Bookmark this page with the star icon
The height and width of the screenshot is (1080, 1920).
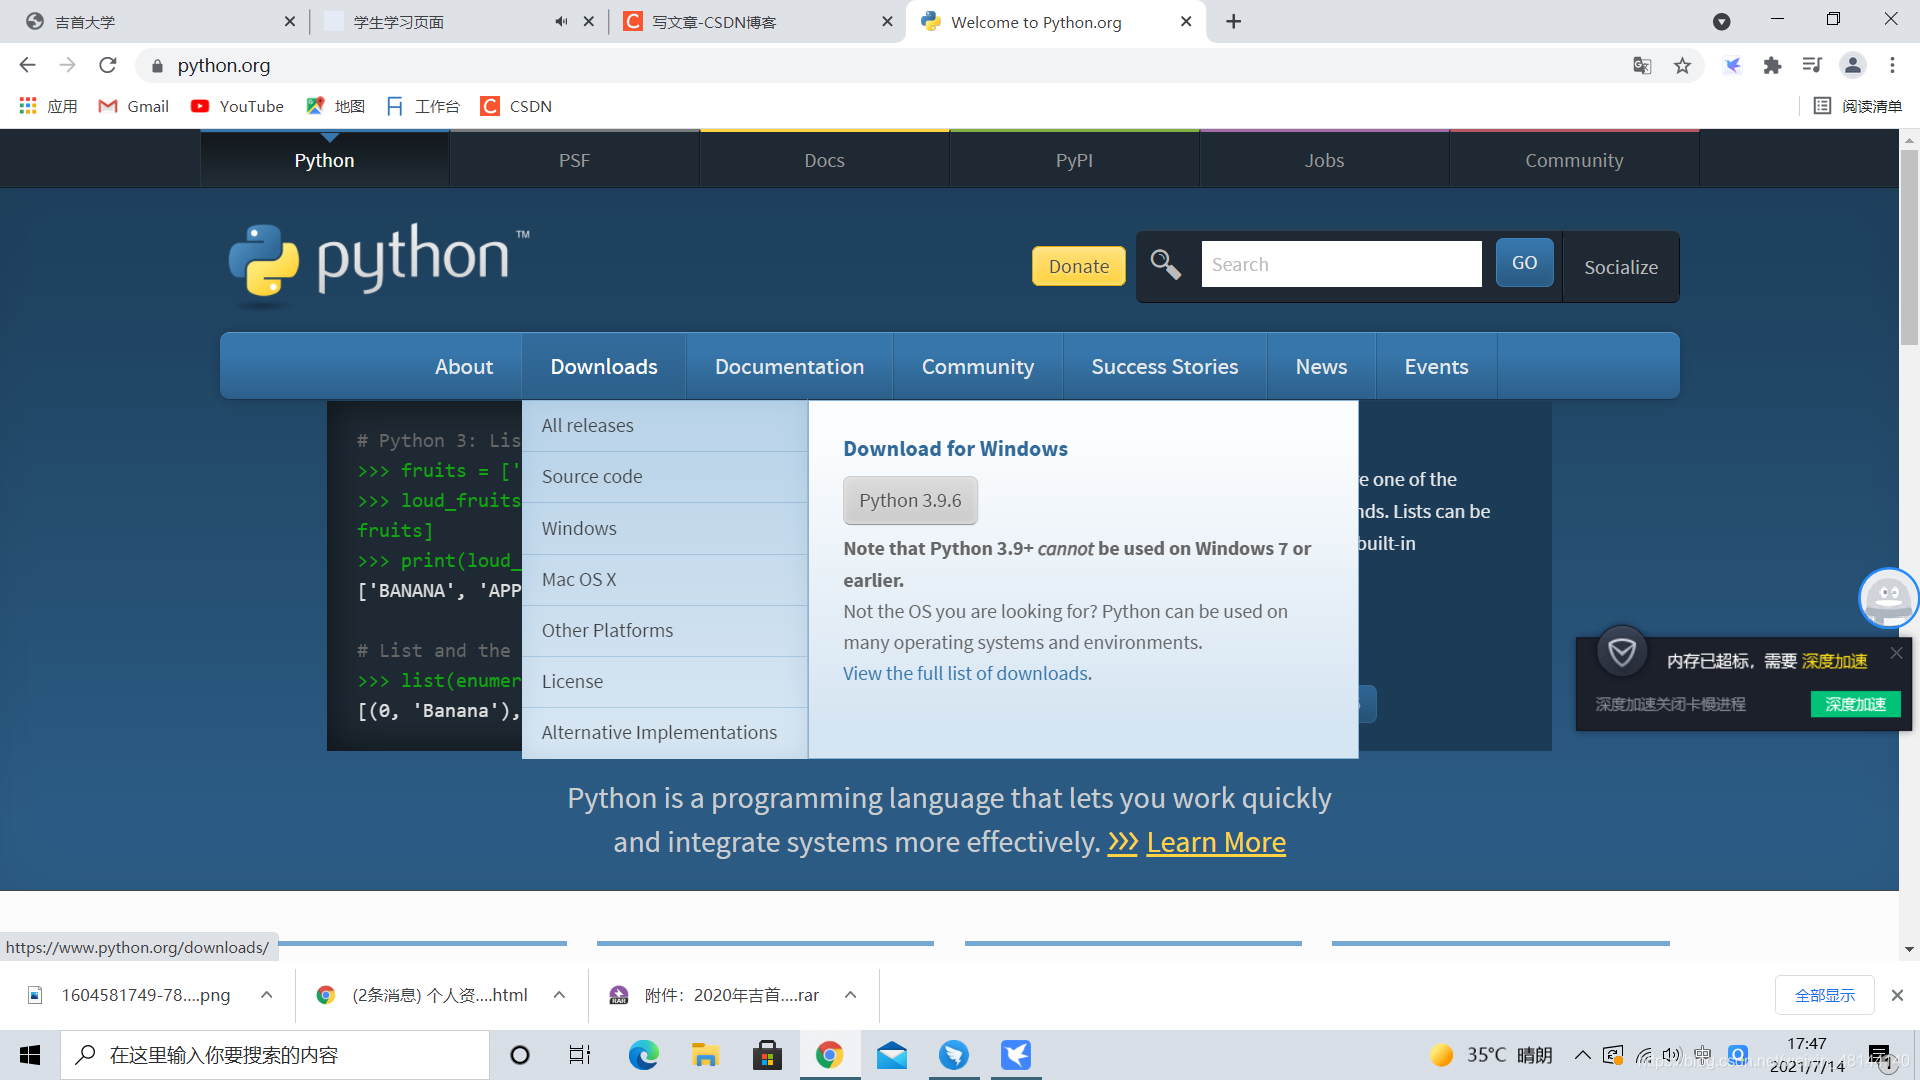[1683, 65]
